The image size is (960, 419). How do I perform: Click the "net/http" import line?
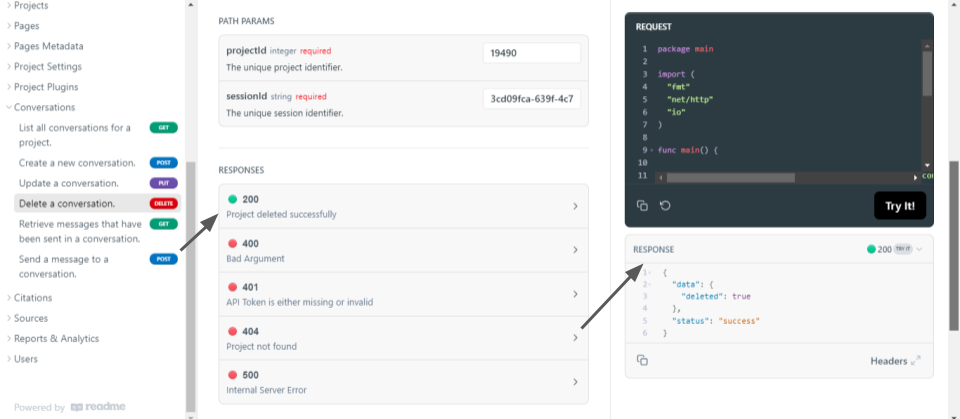[691, 99]
